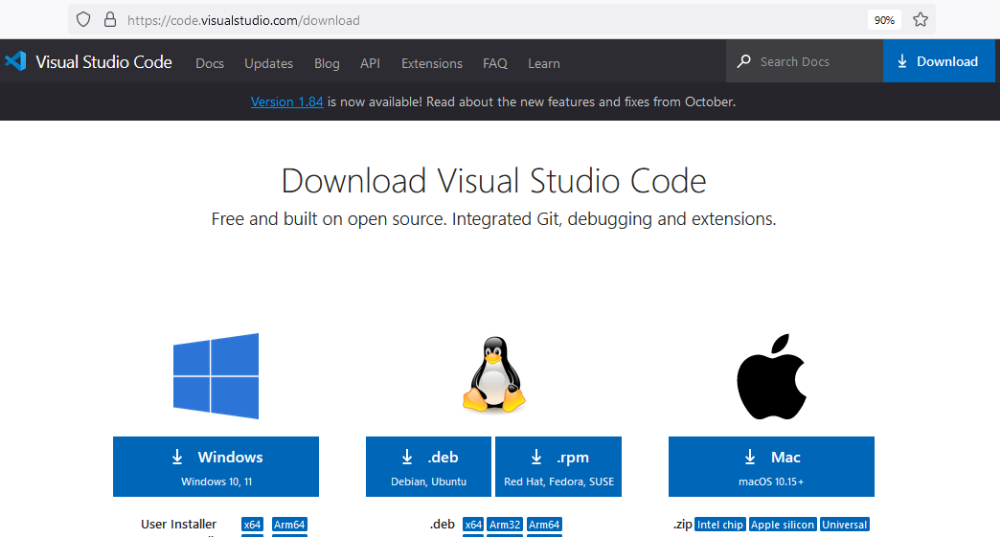Download the Windows 10, 11 installer
Viewport: 1000px width, 537px height.
pyautogui.click(x=216, y=467)
